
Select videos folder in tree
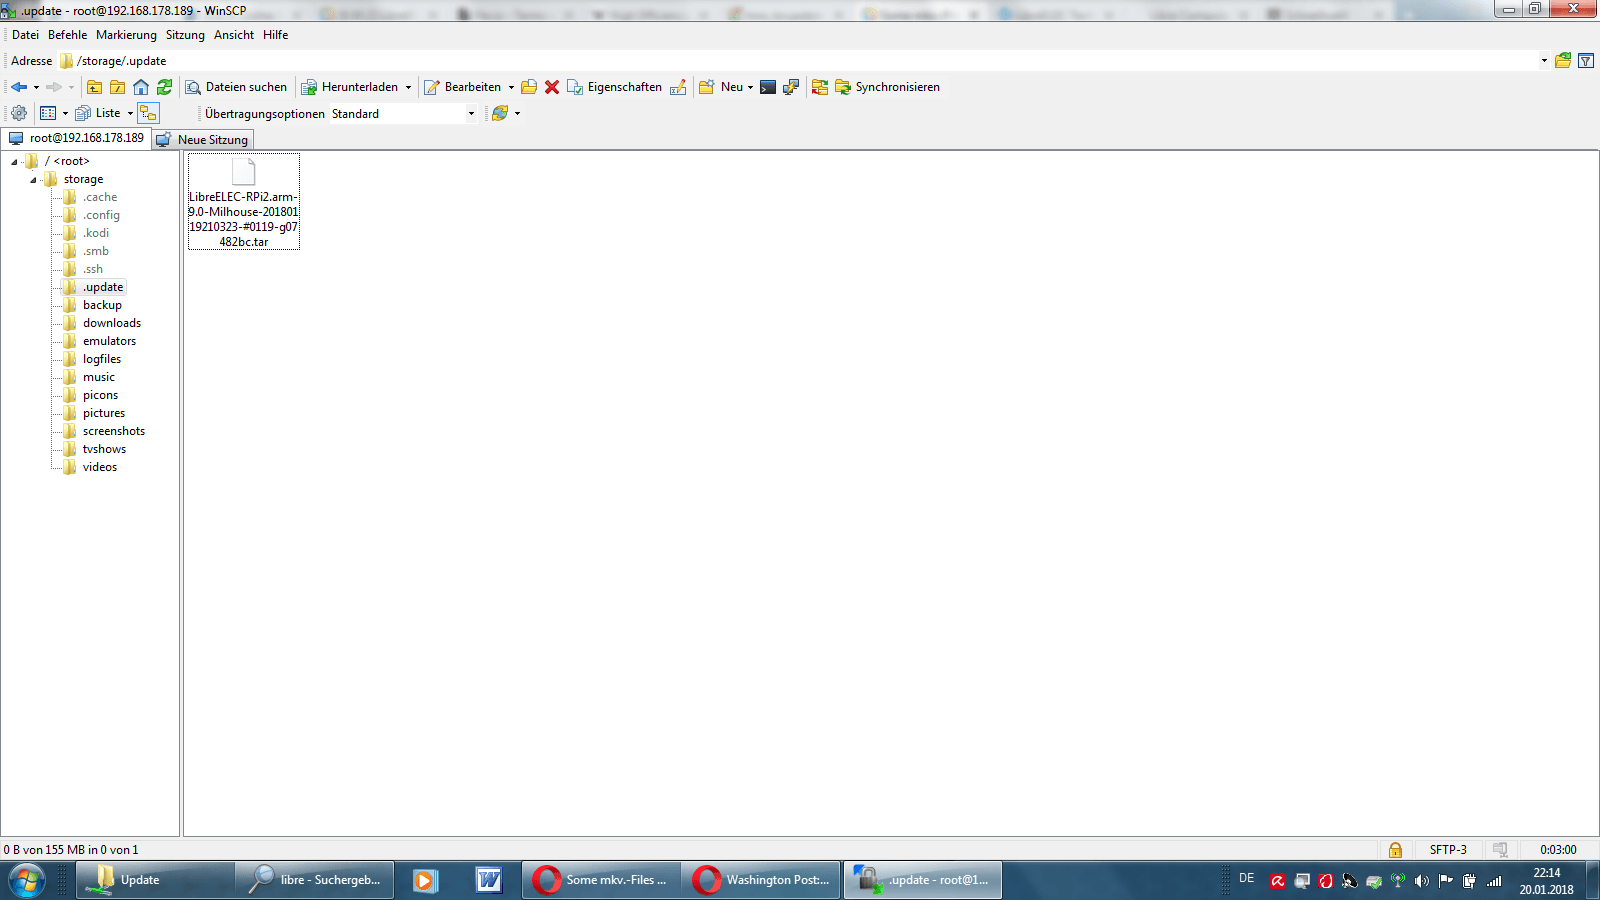(100, 467)
